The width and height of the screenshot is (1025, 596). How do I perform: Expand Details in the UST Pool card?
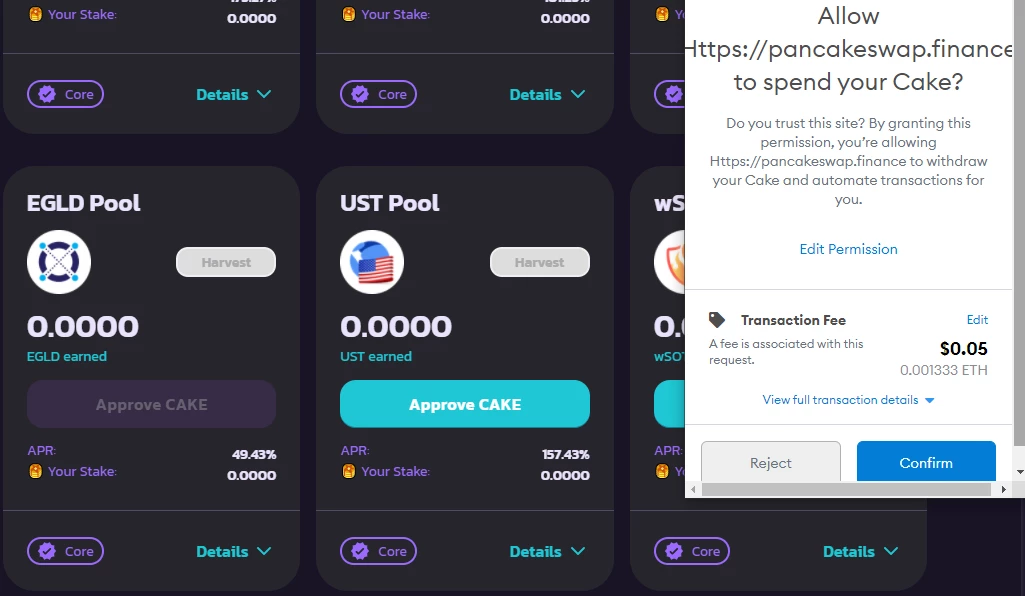click(547, 552)
